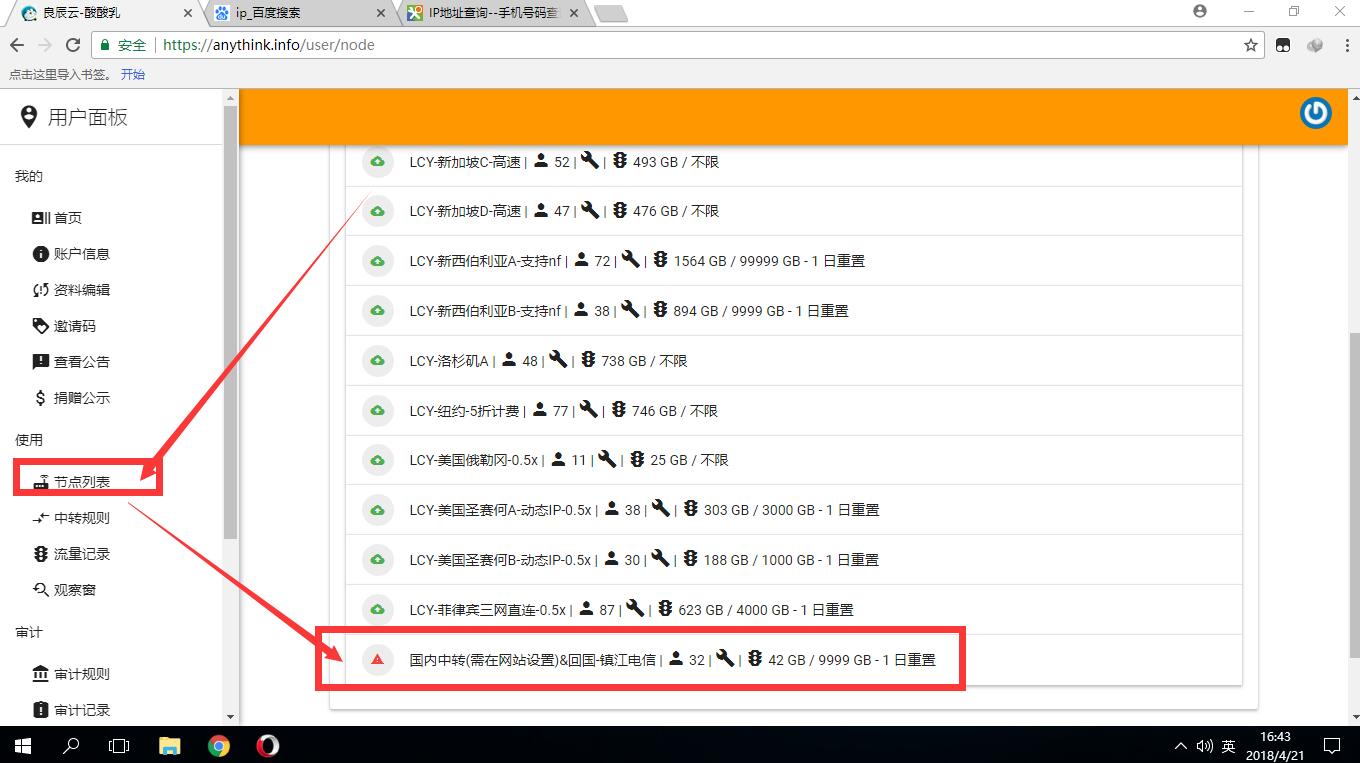1360x763 pixels.
Task: Reload the page using the refresh button
Action: tap(72, 45)
